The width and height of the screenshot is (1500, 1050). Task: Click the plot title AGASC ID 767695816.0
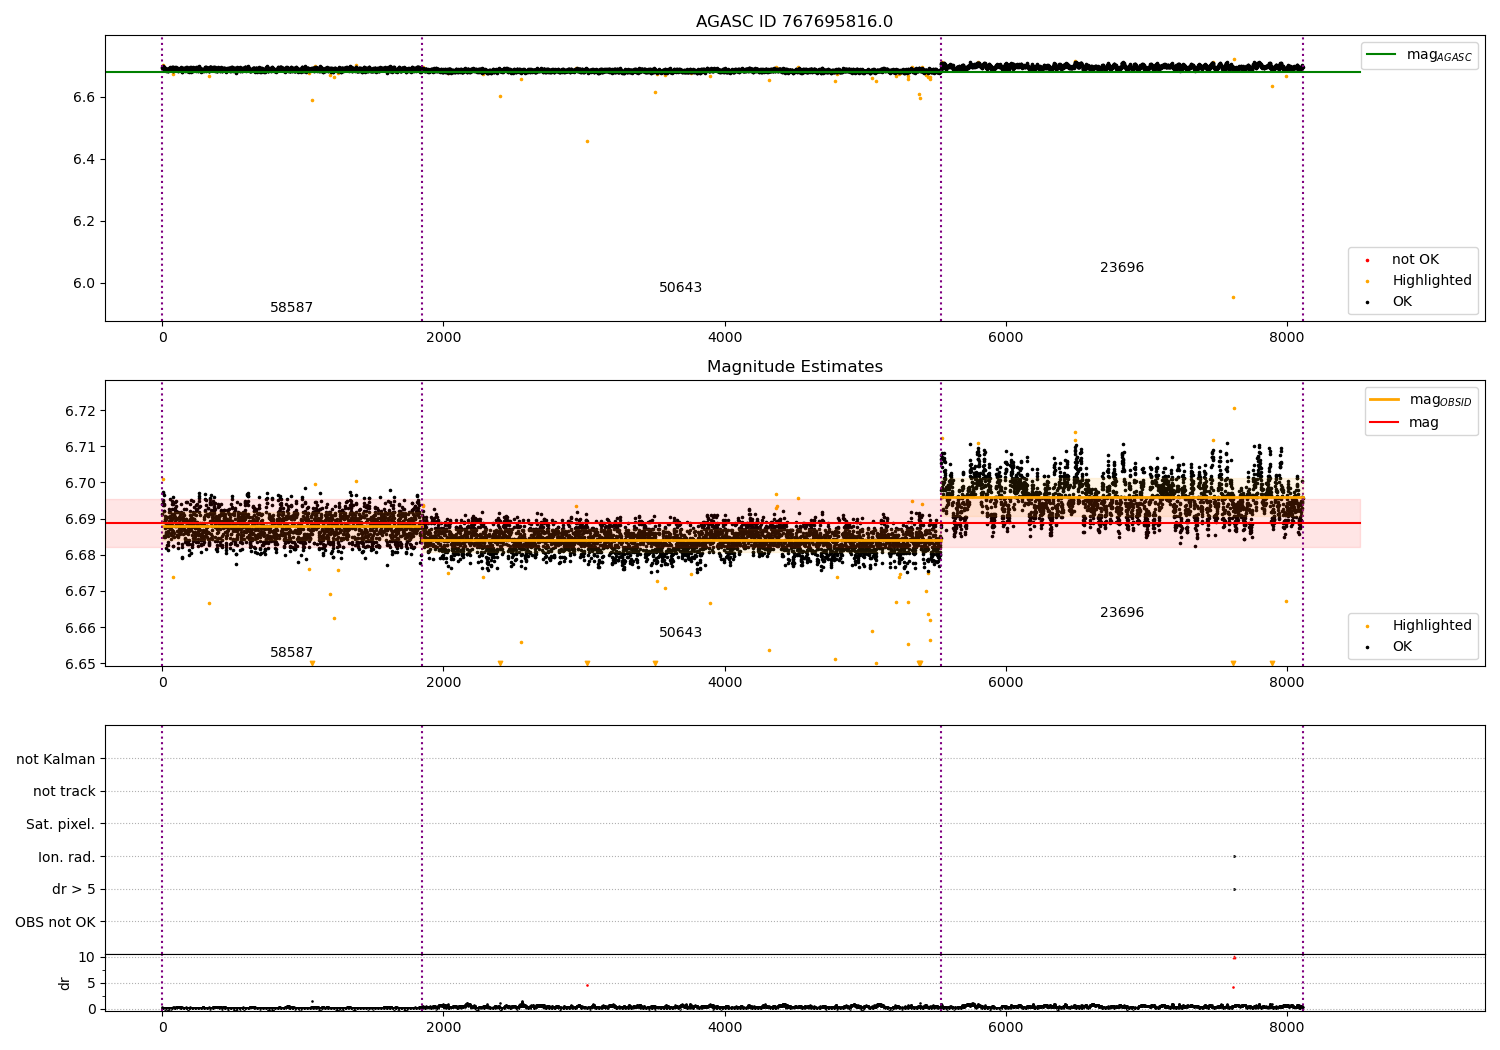(794, 22)
